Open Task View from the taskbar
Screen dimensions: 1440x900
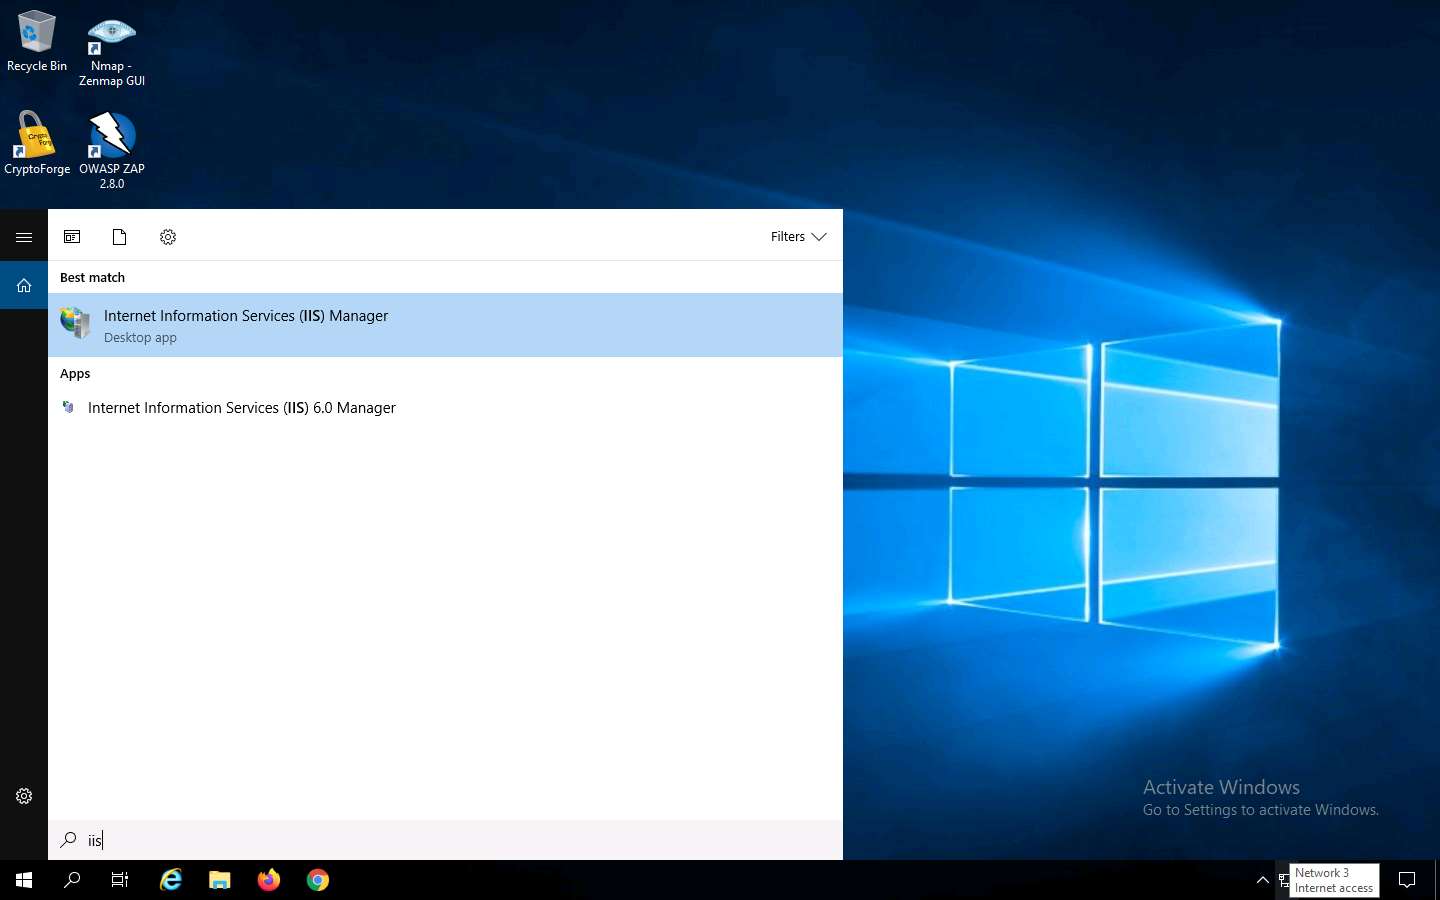coord(118,880)
